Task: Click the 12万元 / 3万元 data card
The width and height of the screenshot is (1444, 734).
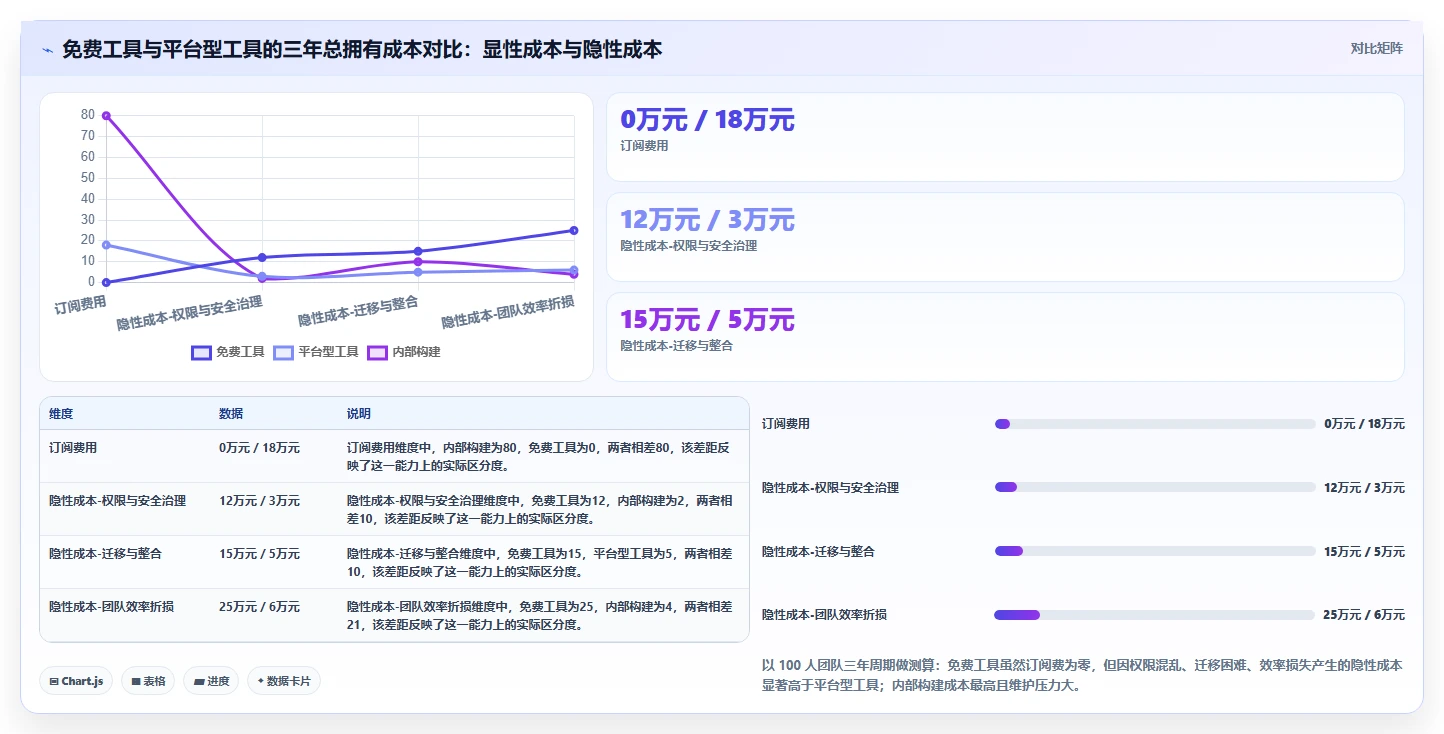Action: (x=1005, y=237)
